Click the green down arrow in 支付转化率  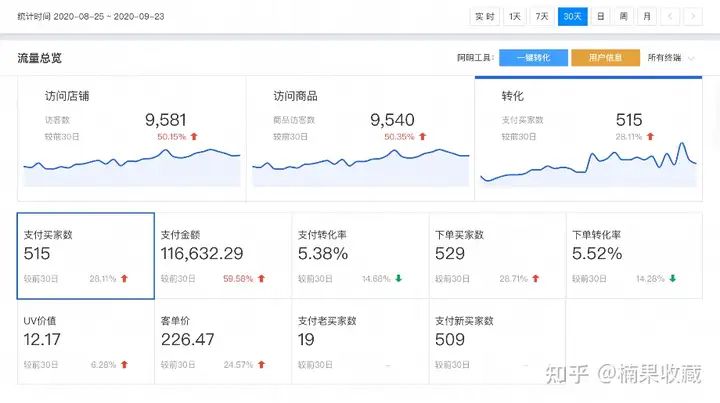[x=399, y=278]
